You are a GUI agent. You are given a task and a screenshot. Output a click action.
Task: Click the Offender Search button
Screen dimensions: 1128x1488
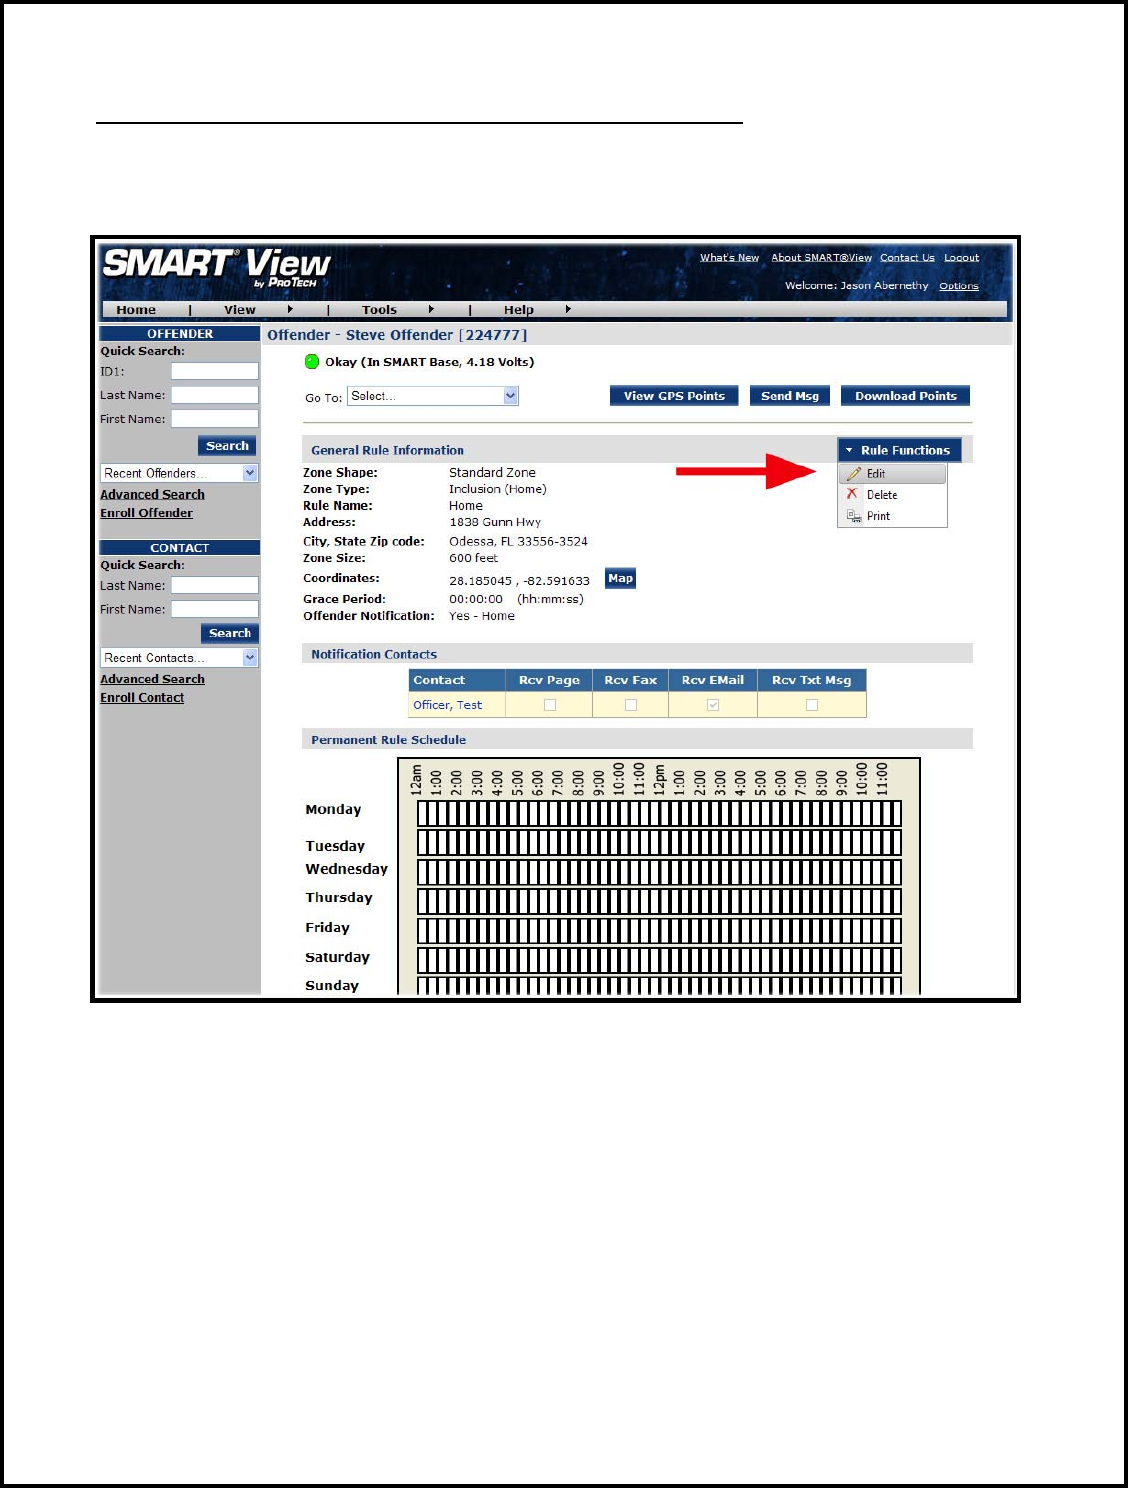coord(227,446)
